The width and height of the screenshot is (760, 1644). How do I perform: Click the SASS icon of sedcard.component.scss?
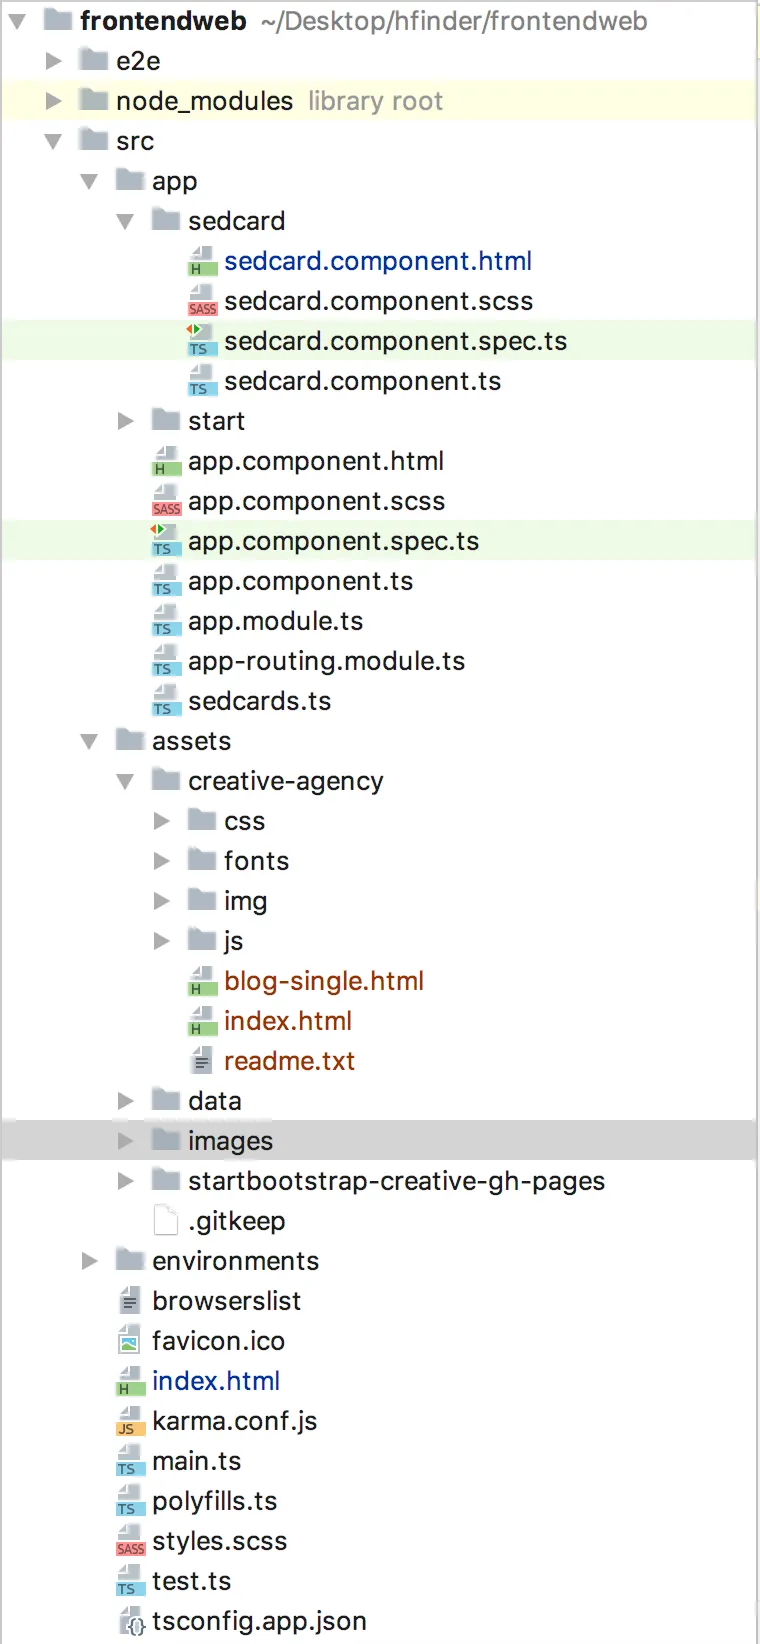pos(202,302)
